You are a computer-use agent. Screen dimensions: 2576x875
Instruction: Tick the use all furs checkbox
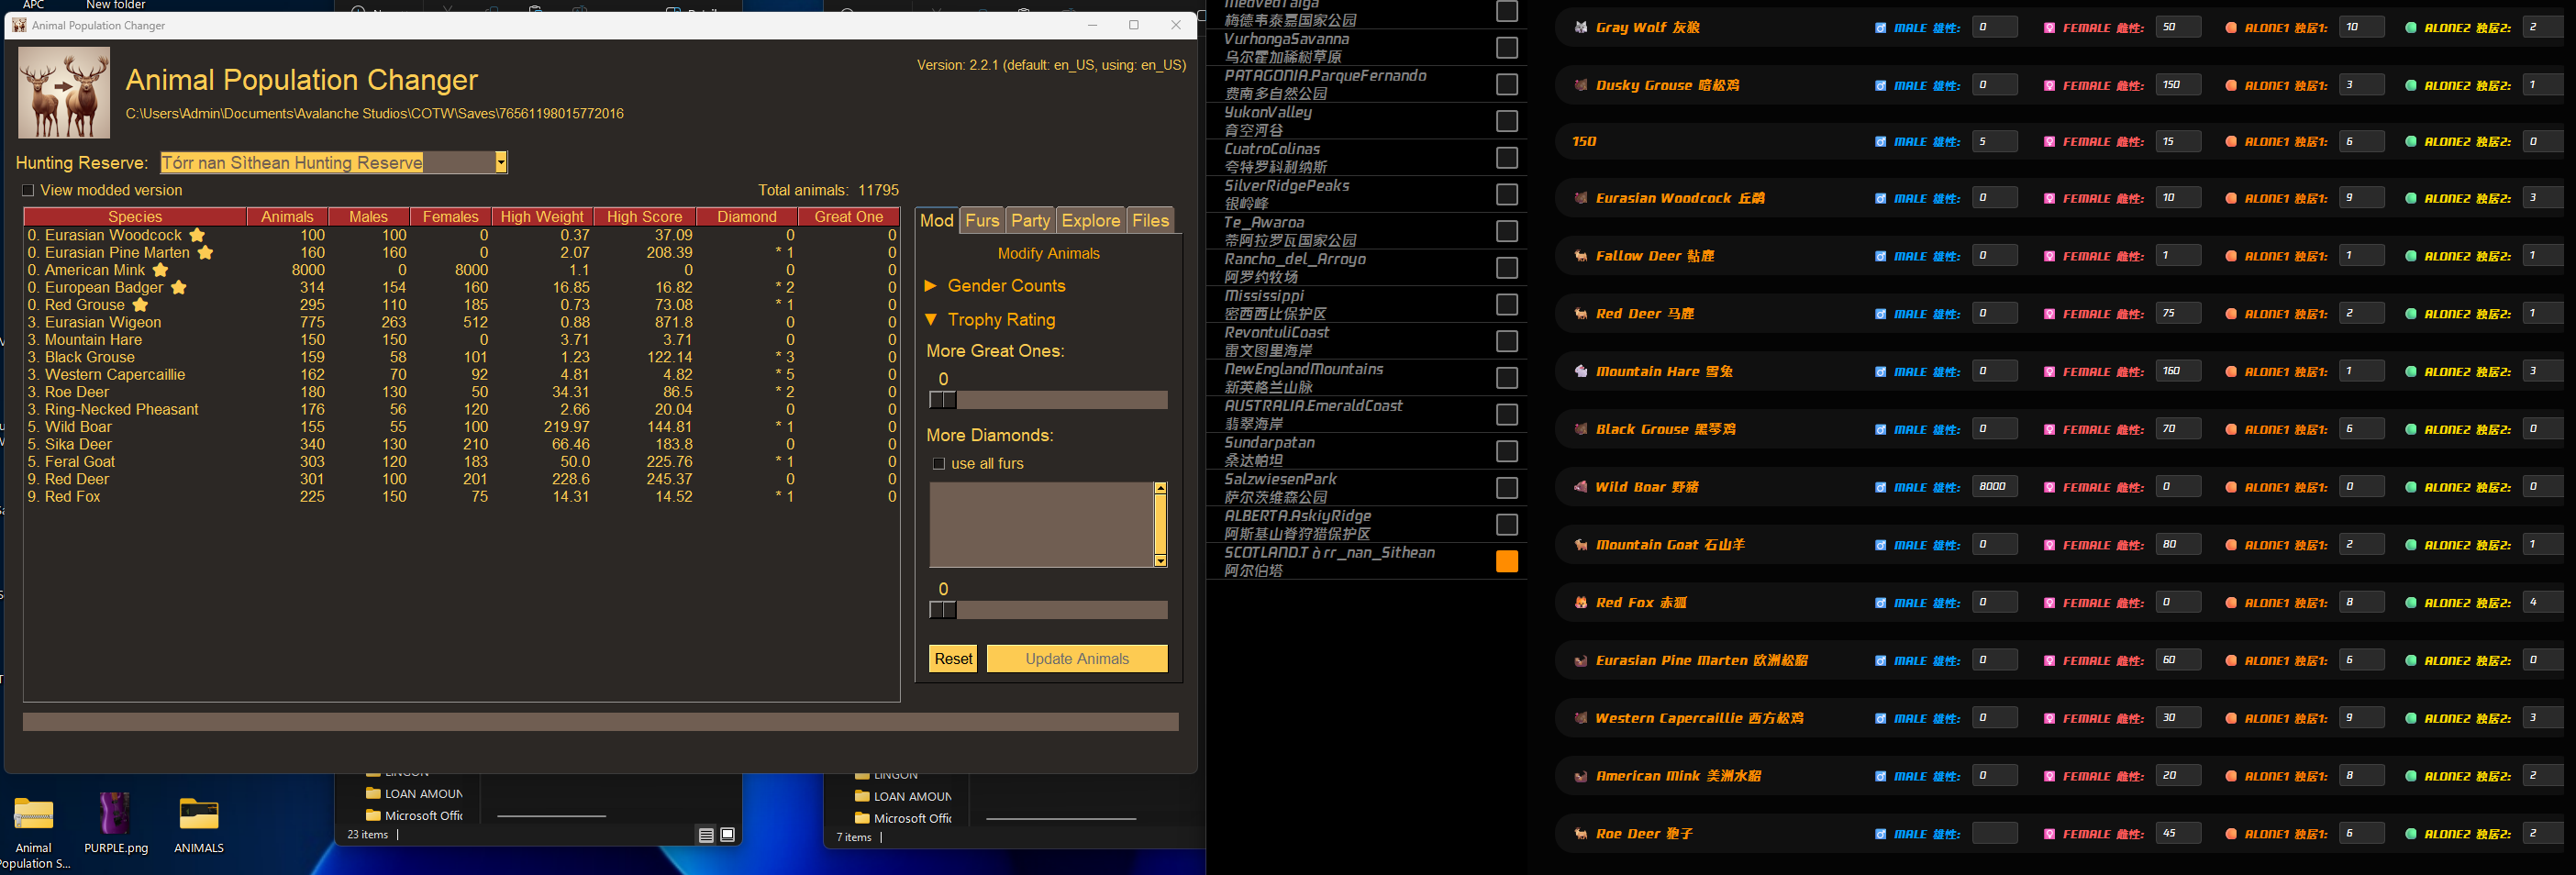pyautogui.click(x=938, y=463)
